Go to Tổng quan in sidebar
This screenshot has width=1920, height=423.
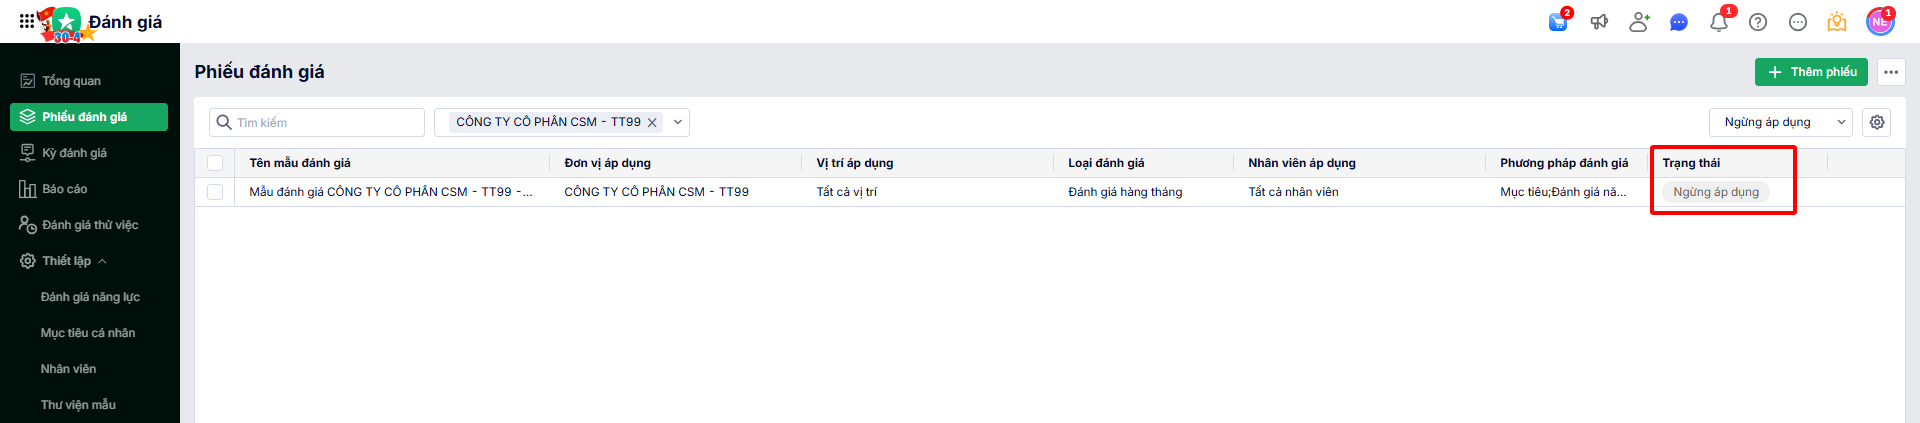pyautogui.click(x=71, y=81)
